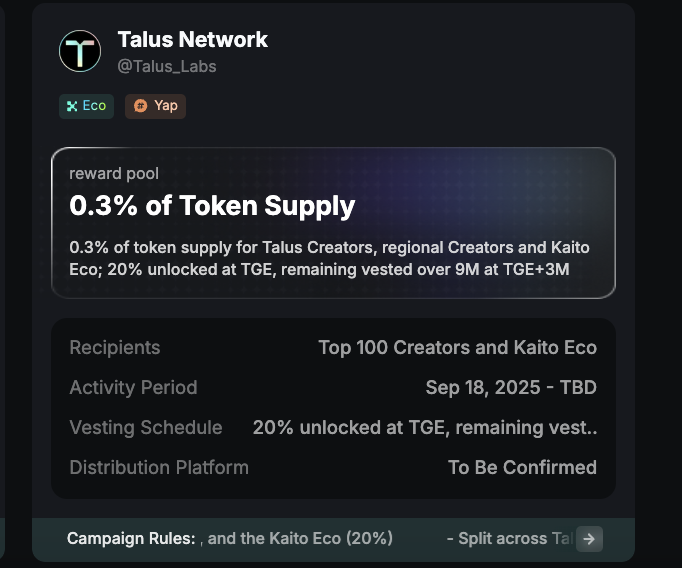Click the Talus Network logo avatar
Viewport: 682px width, 568px height.
[80, 51]
